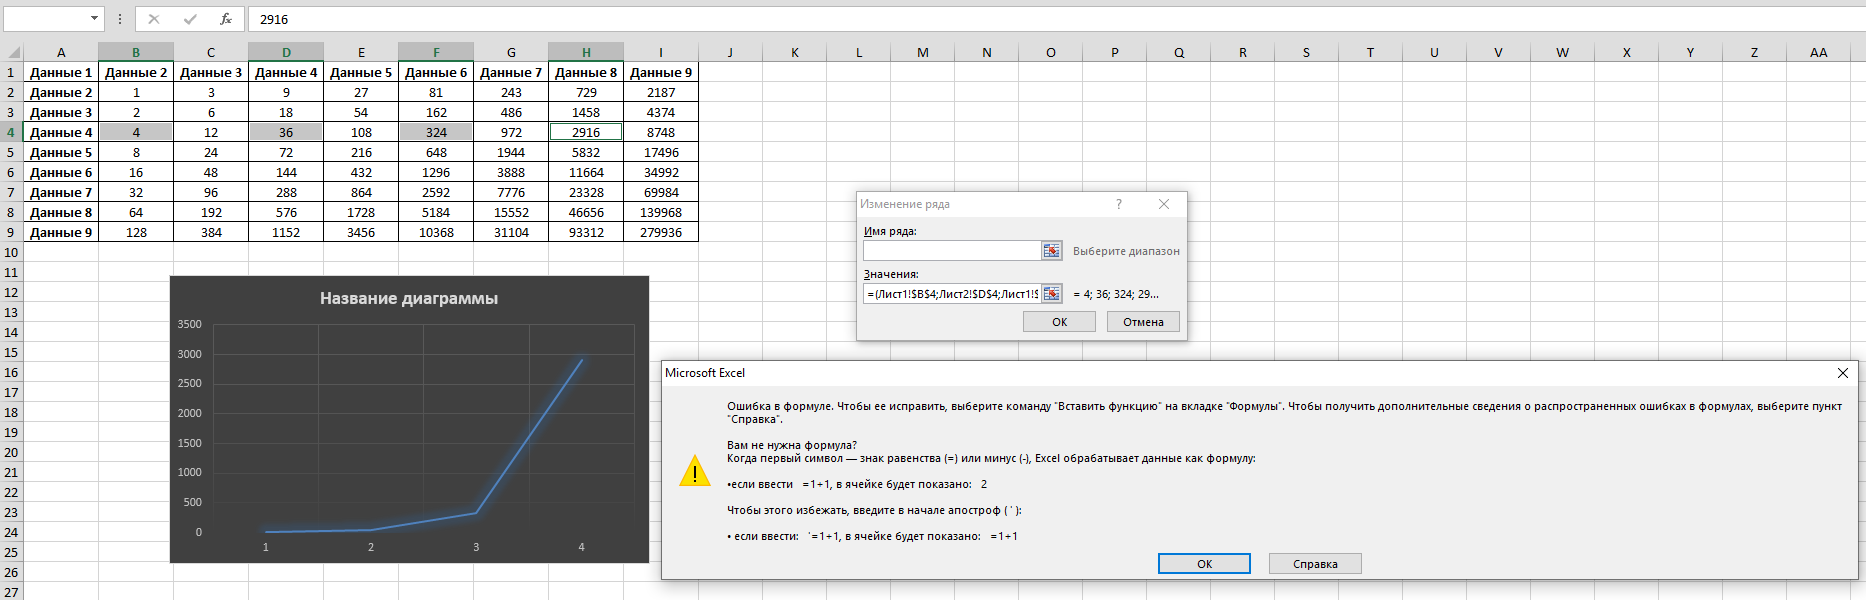This screenshot has height=600, width=1866.
Task: Select column M header
Action: [922, 52]
